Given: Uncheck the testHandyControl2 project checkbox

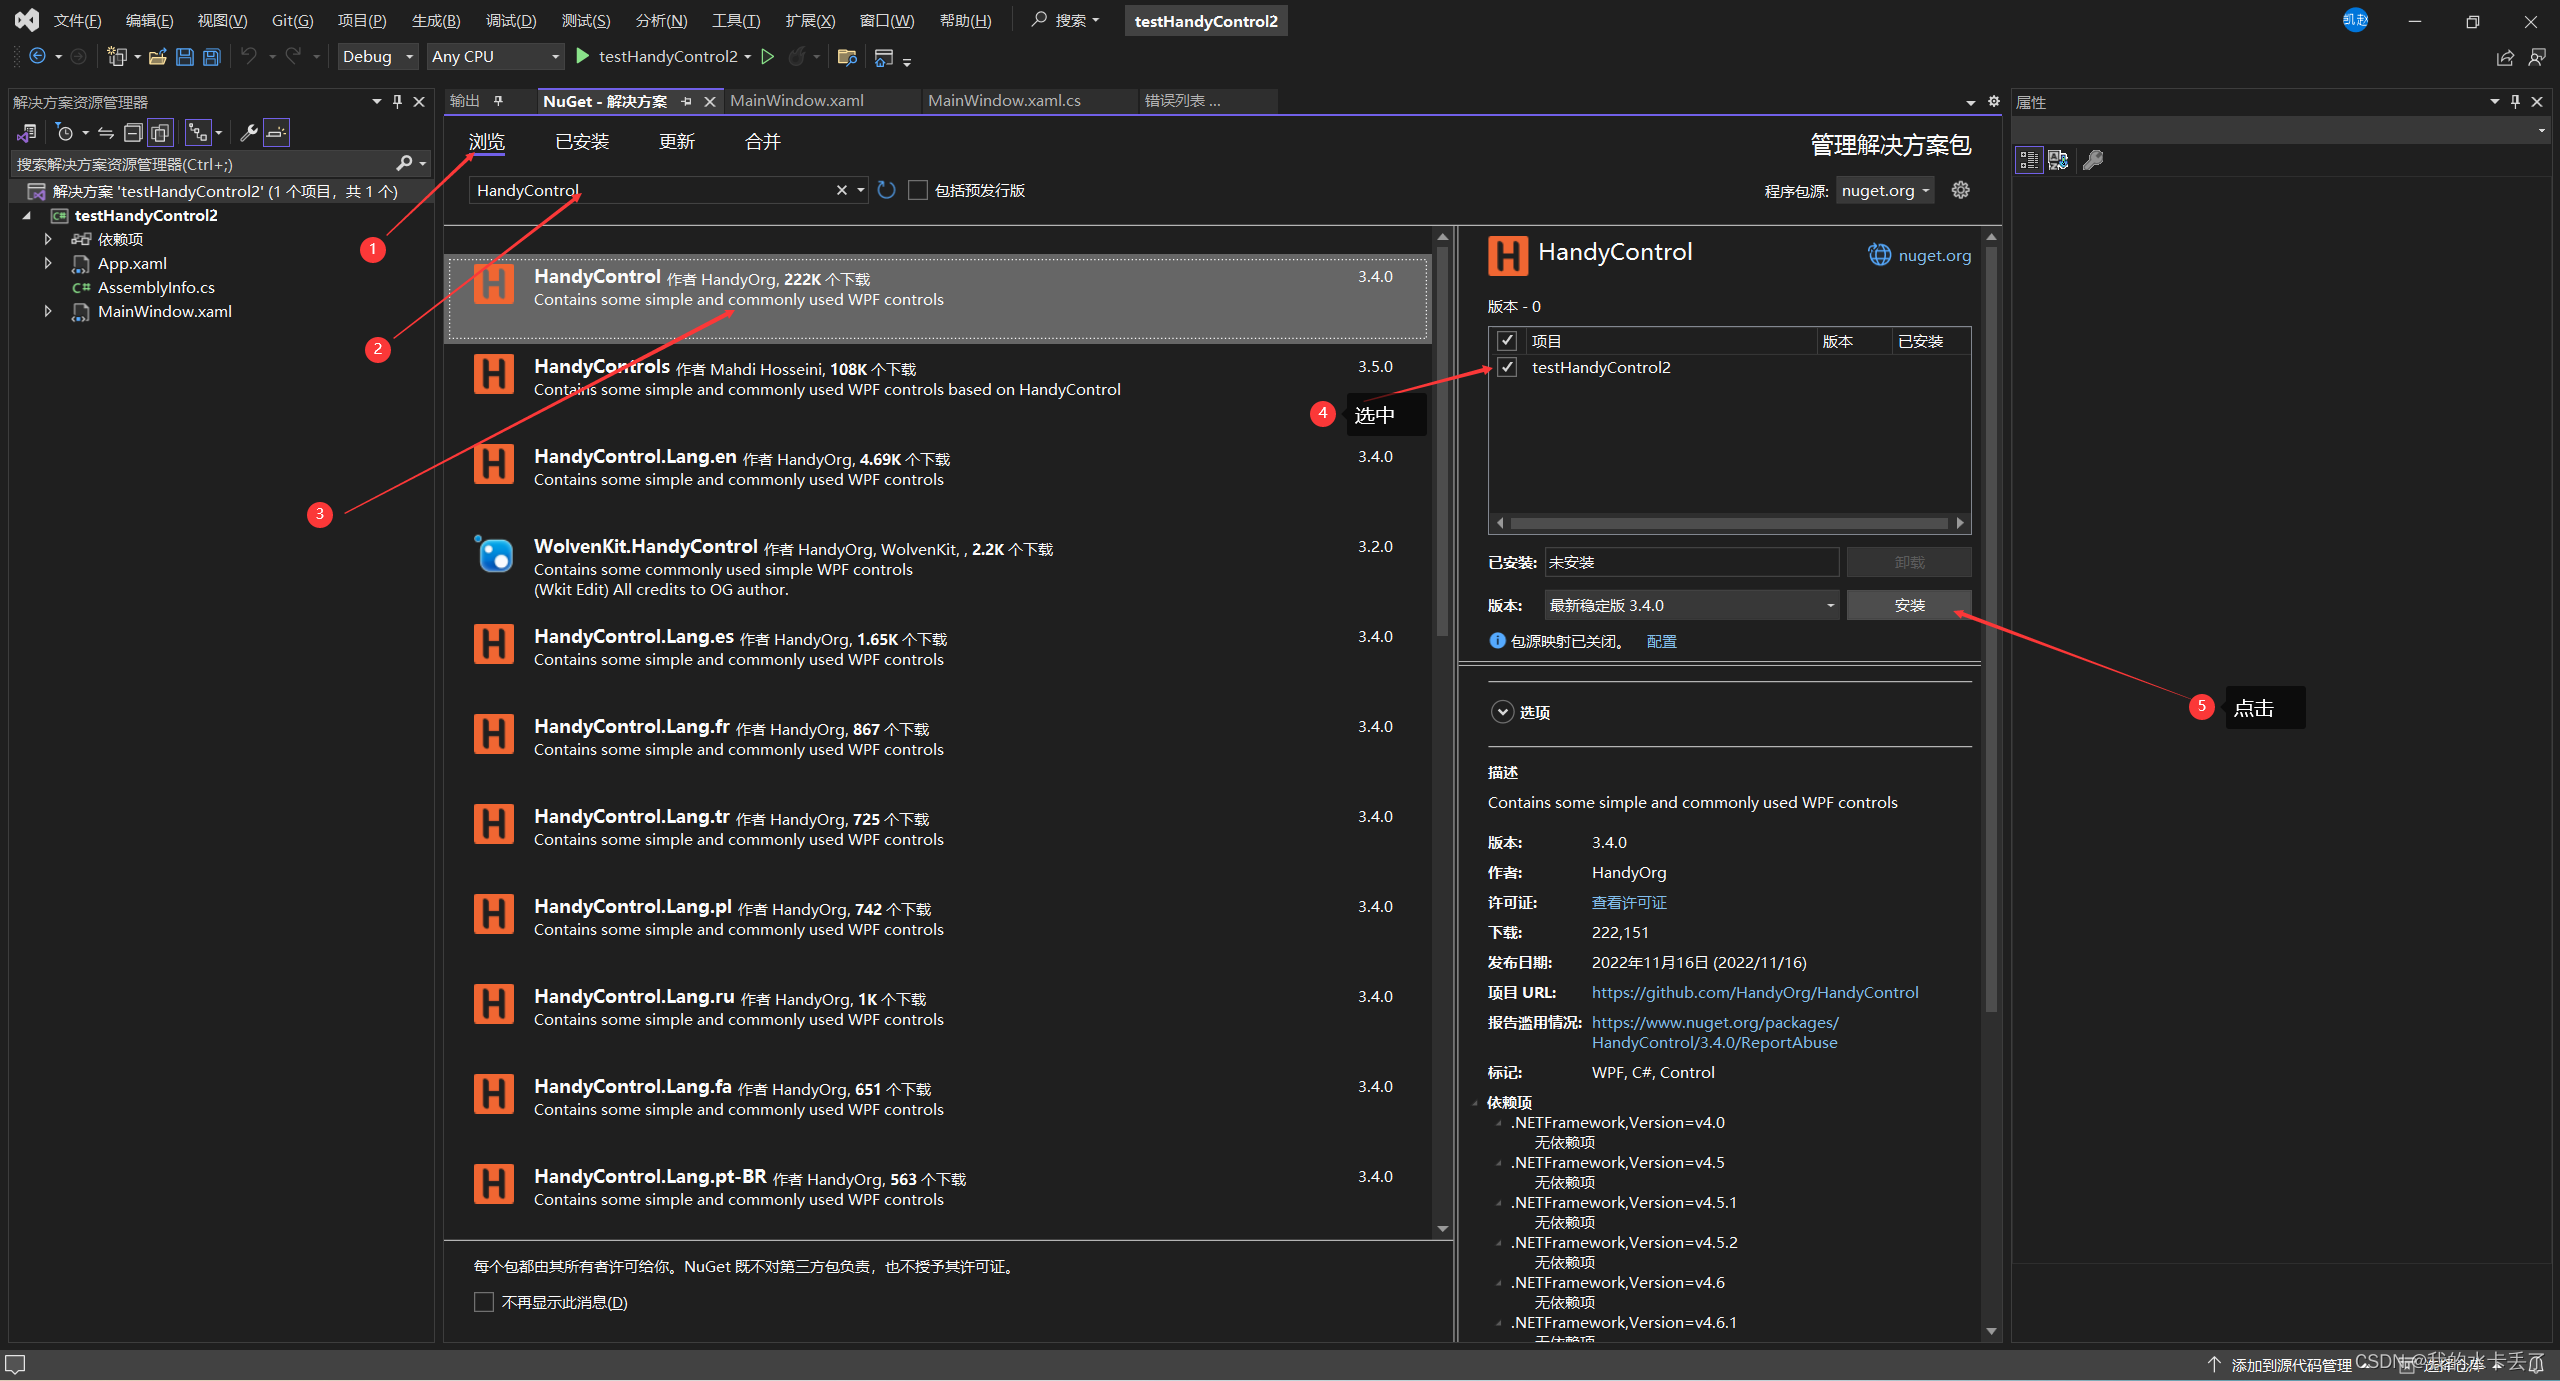Looking at the screenshot, I should pyautogui.click(x=1507, y=367).
